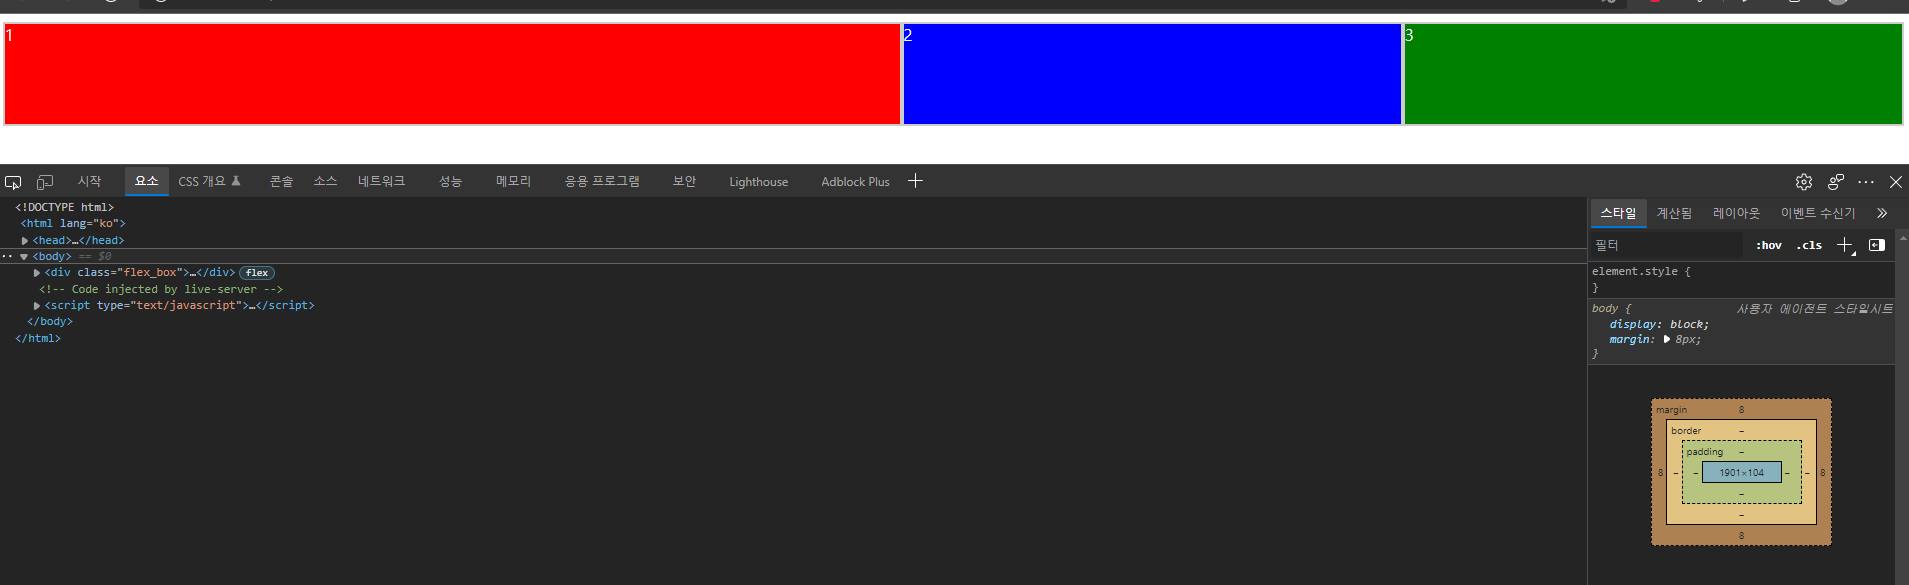Open the 보안 tab
1909x585 pixels.
684,181
